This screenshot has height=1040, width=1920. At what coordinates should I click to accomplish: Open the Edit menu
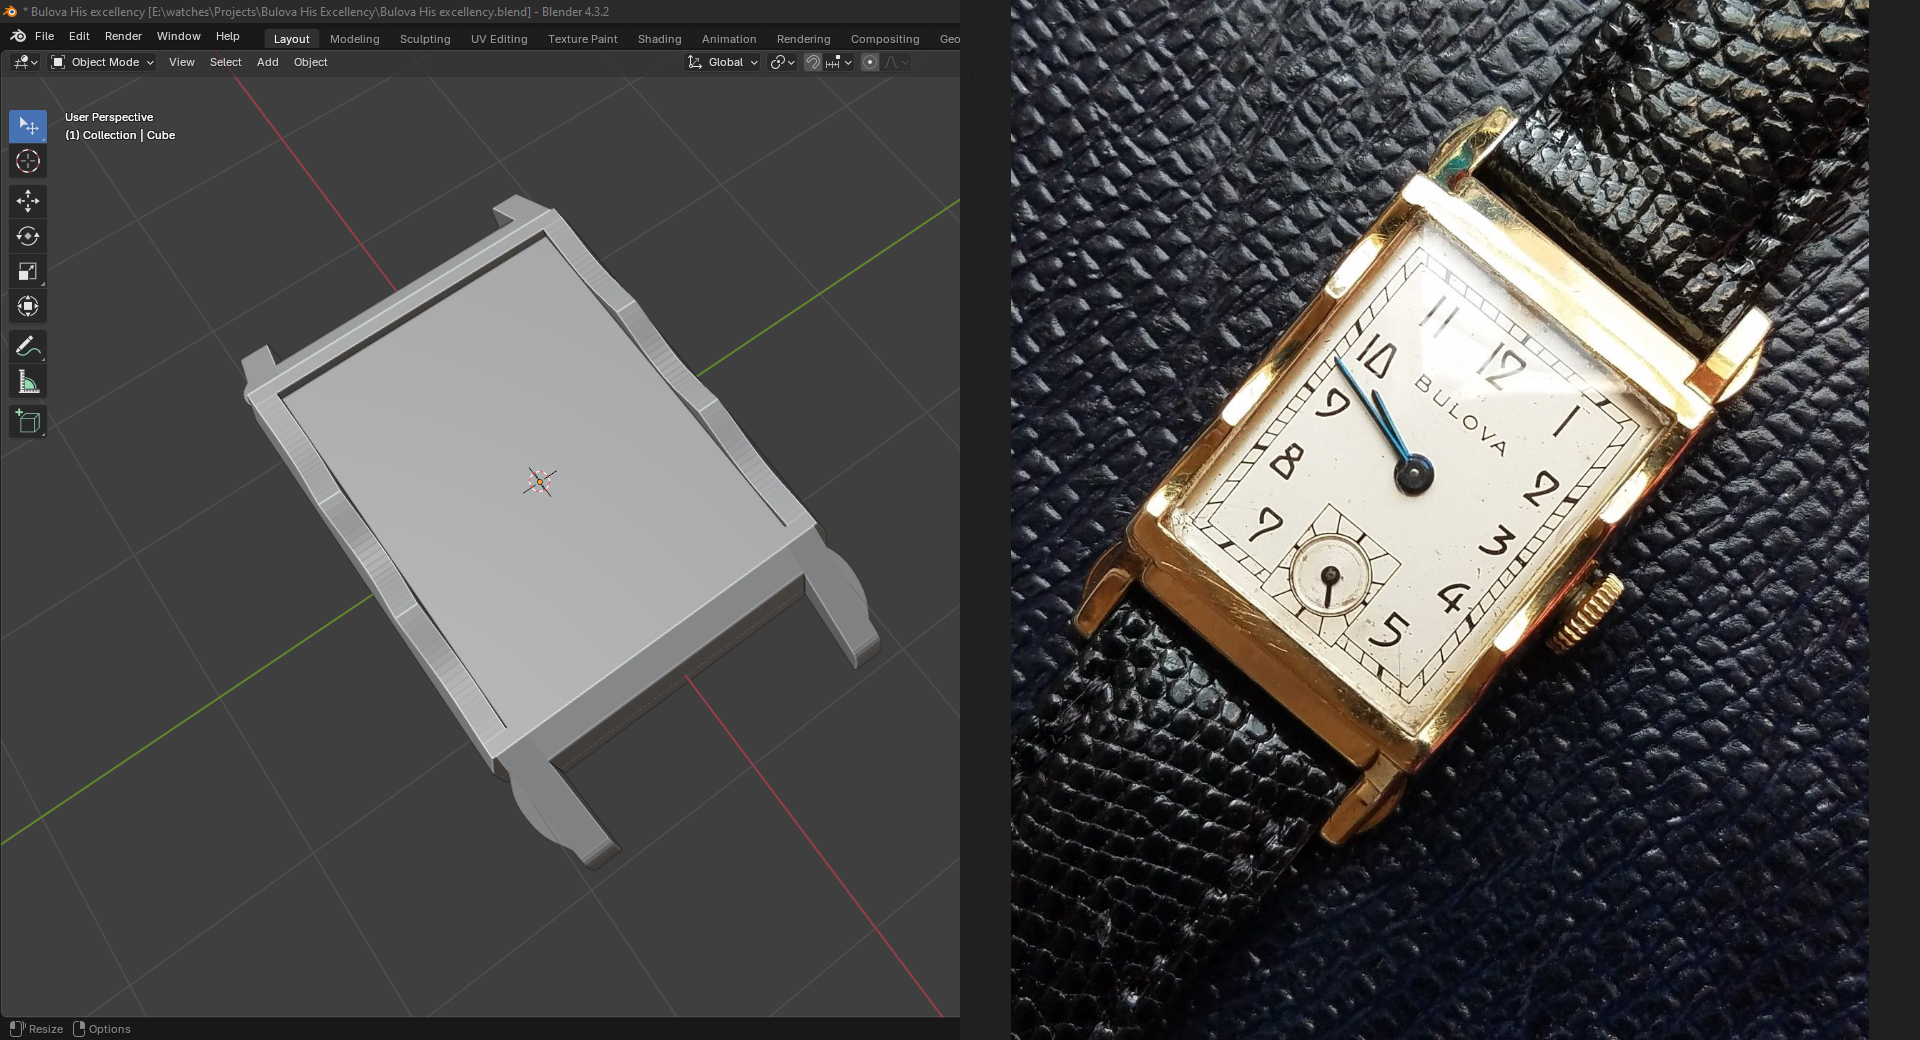(x=79, y=36)
